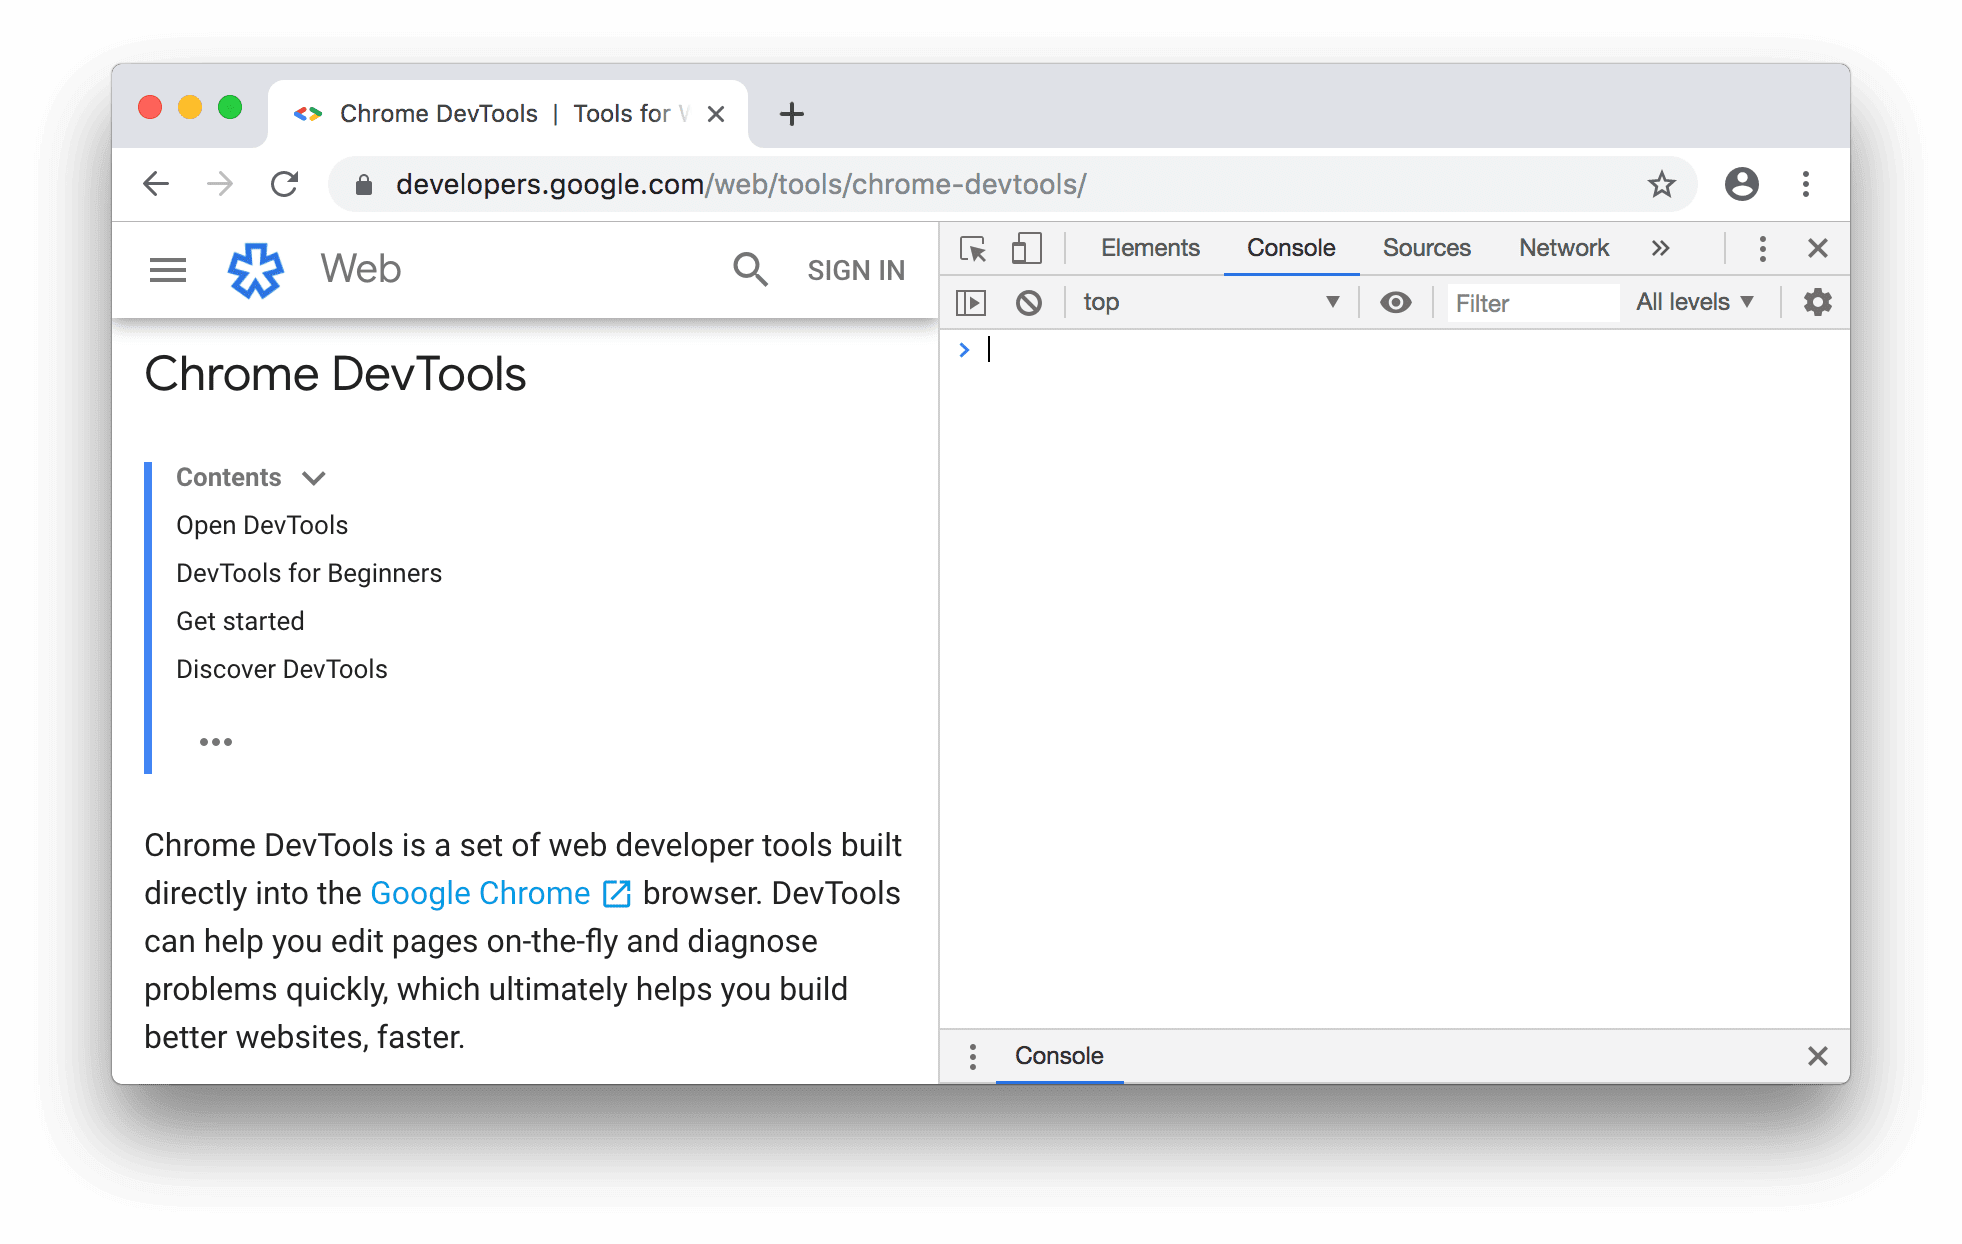Click the Google Chrome hyperlink
The image size is (1962, 1244).
480,892
